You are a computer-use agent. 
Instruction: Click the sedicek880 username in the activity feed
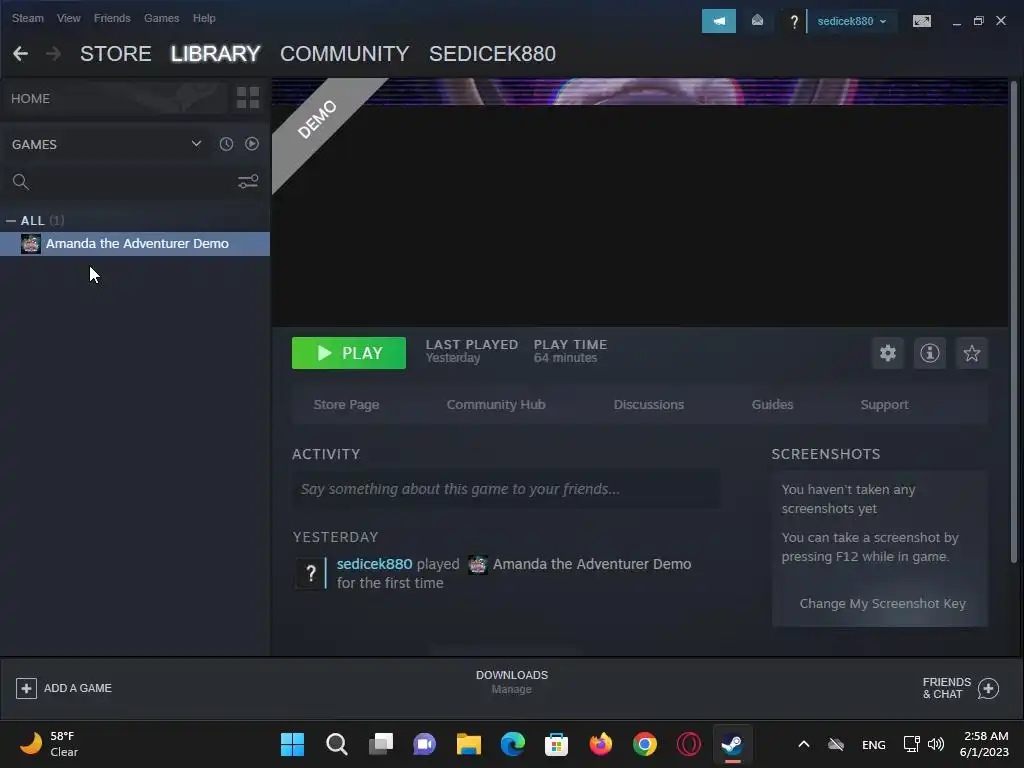tap(374, 564)
